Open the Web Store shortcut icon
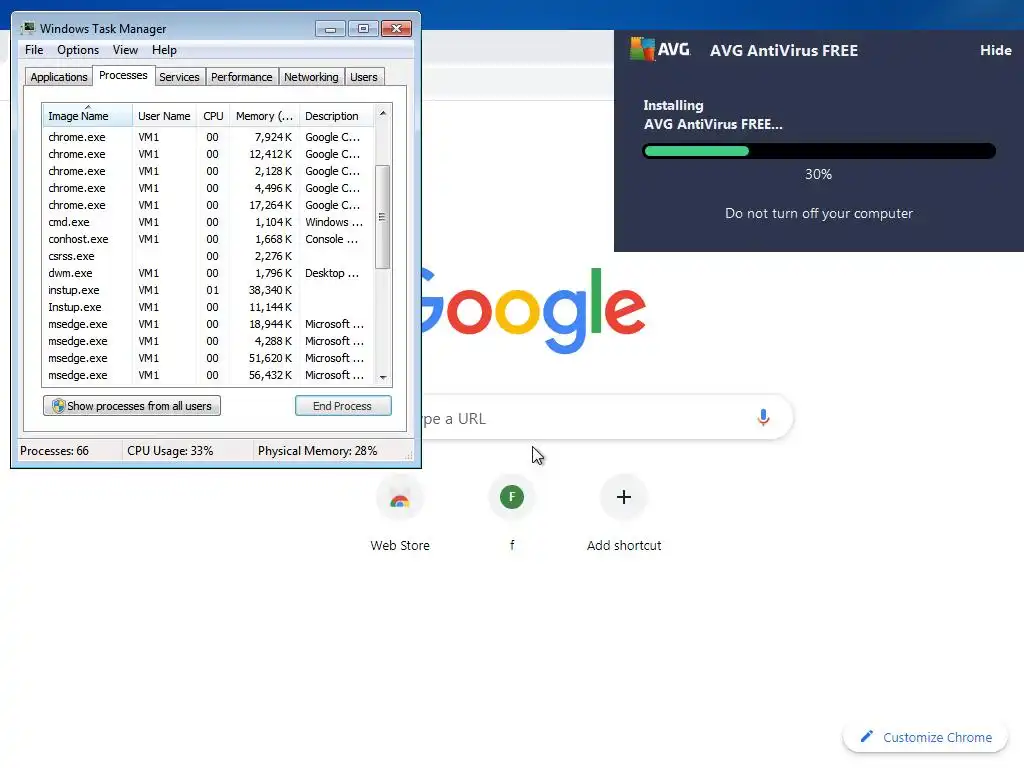 pyautogui.click(x=400, y=498)
